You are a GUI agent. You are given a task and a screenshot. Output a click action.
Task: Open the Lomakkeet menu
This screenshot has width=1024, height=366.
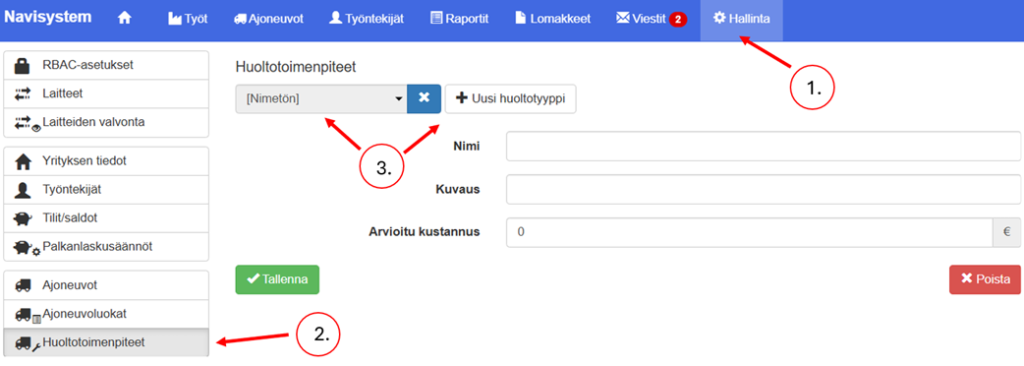552,19
